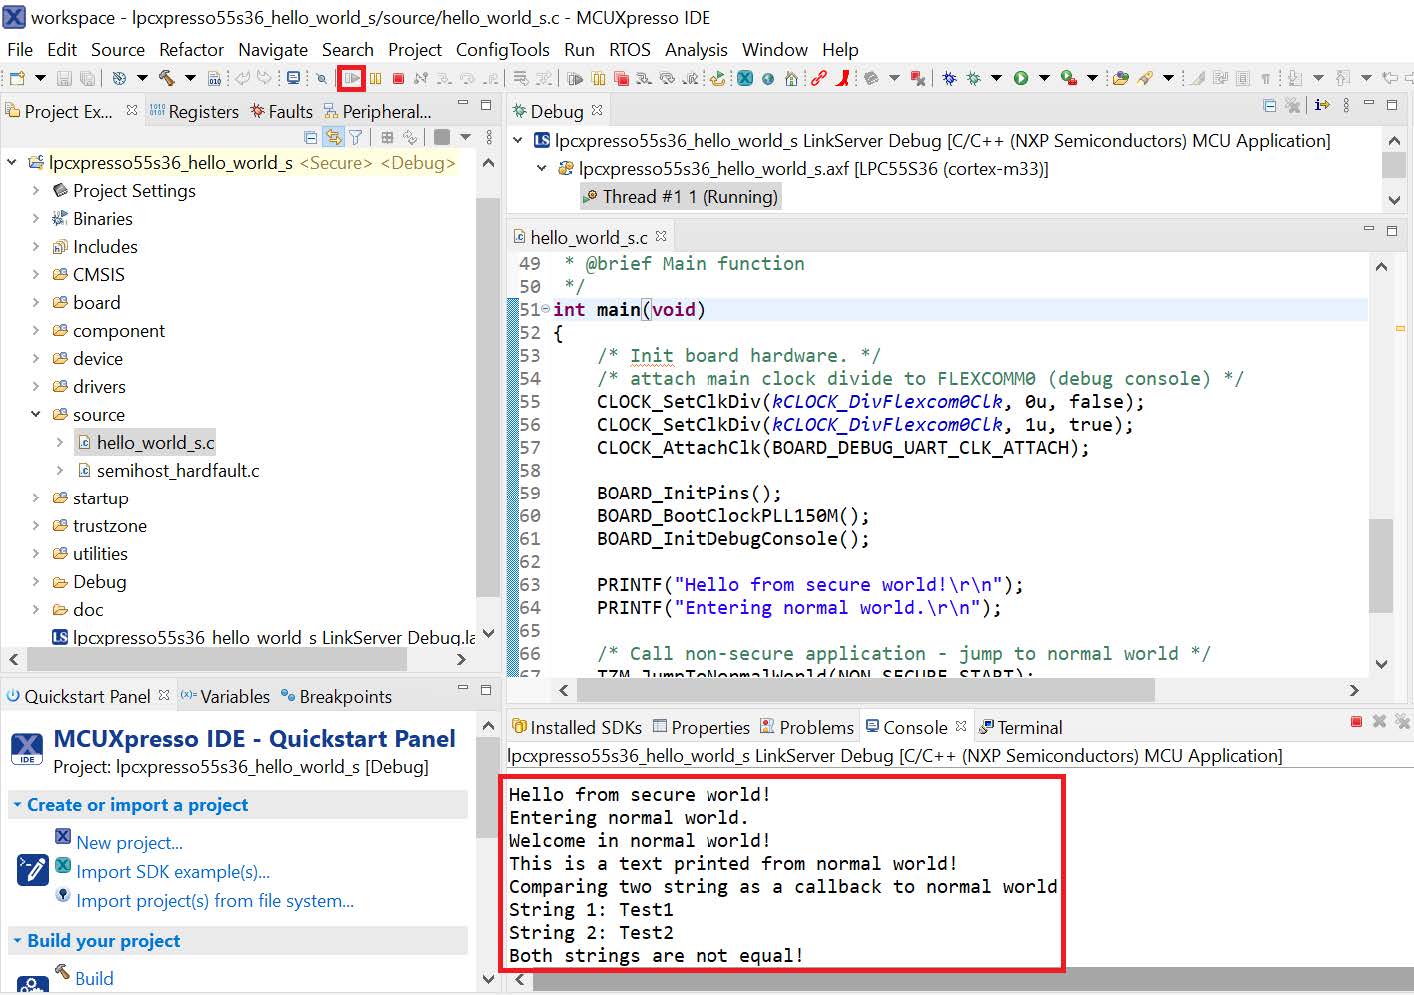Toggle the filter funnel in Project Explorer
Screen dimensions: 1414x995
pos(355,137)
